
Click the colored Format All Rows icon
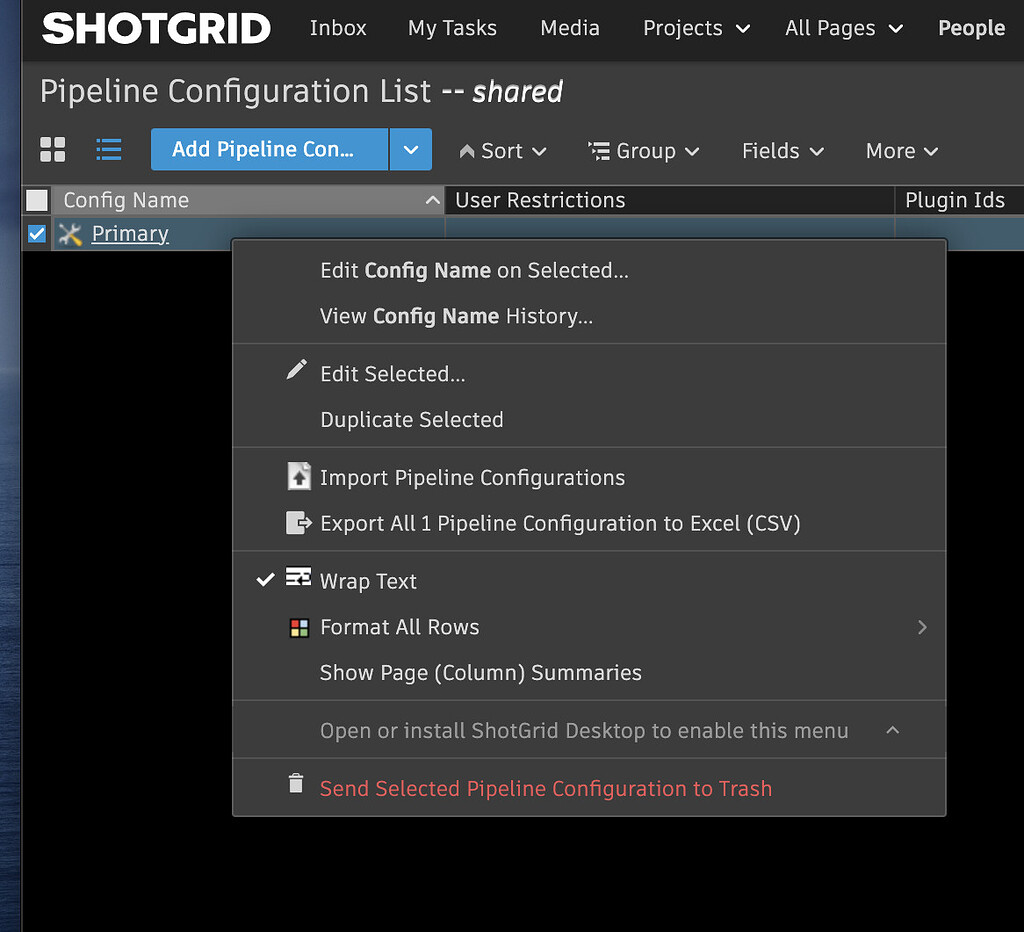pos(296,627)
